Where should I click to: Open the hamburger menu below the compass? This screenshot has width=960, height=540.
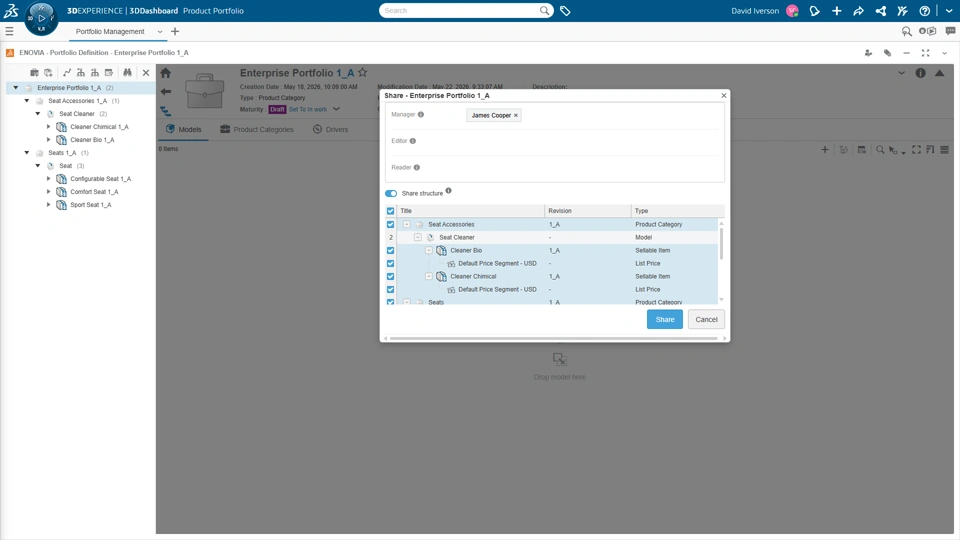9,31
